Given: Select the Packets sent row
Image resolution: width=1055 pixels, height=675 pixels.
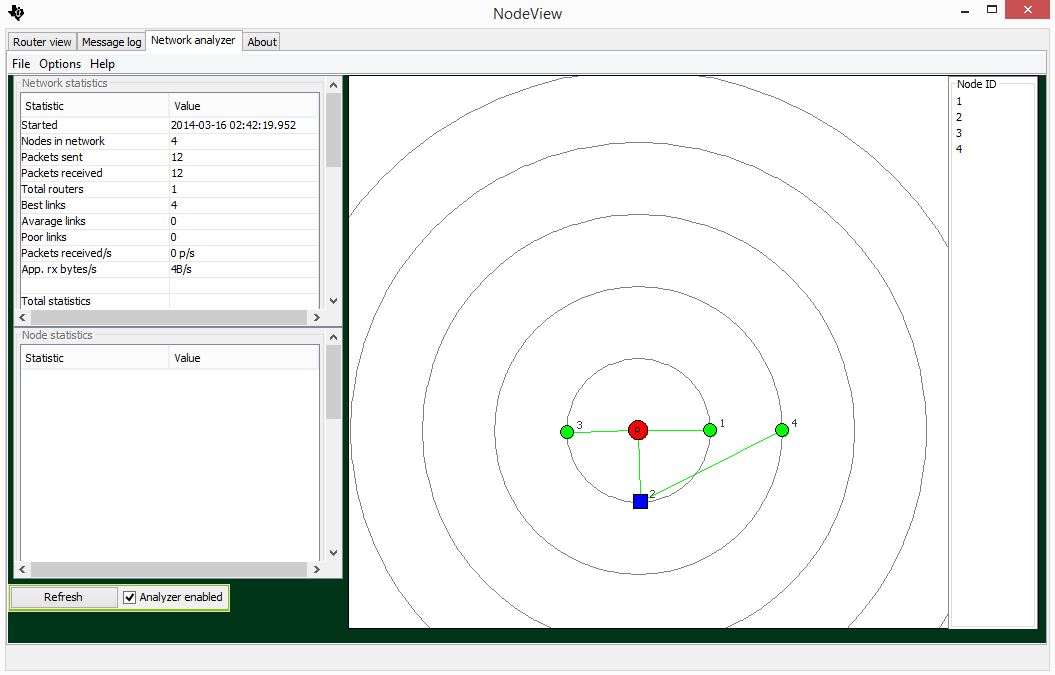Looking at the screenshot, I should 170,157.
